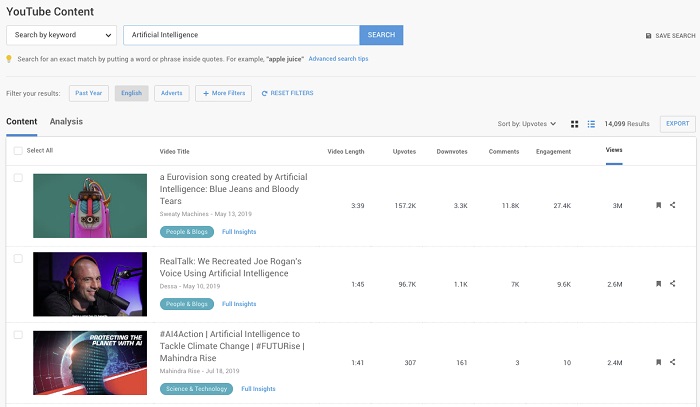Open Full Insights for Eurovision song video
This screenshot has height=407, width=700.
click(x=239, y=232)
